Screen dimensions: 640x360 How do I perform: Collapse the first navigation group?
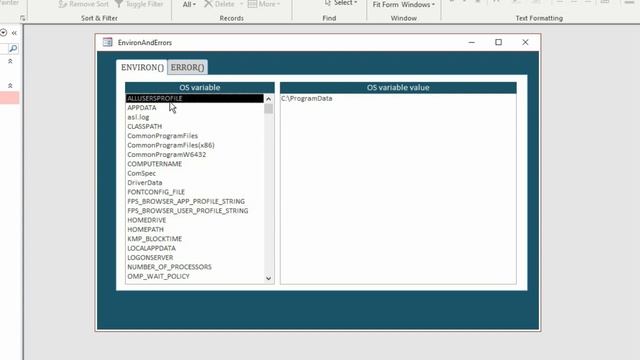[10, 61]
